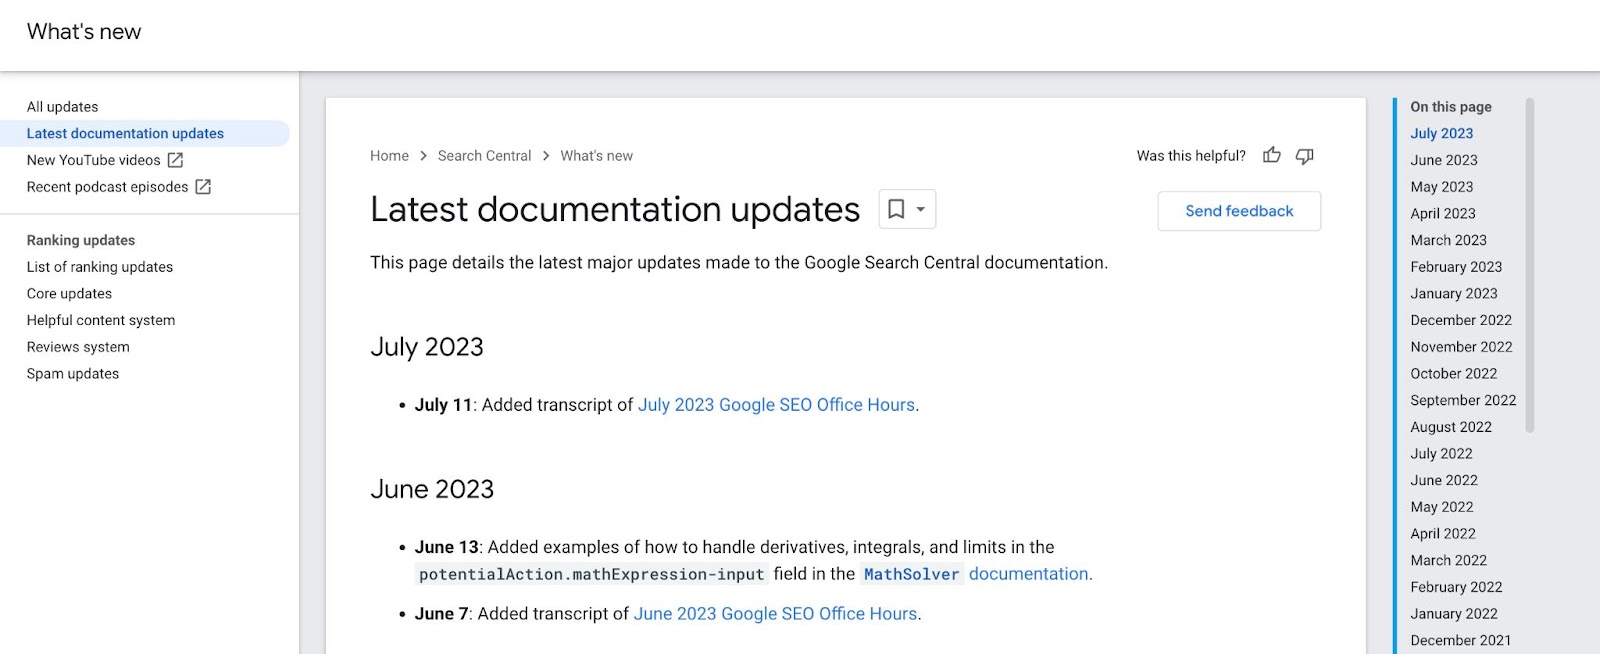
Task: Jump to March 2023 section
Action: click(1448, 240)
